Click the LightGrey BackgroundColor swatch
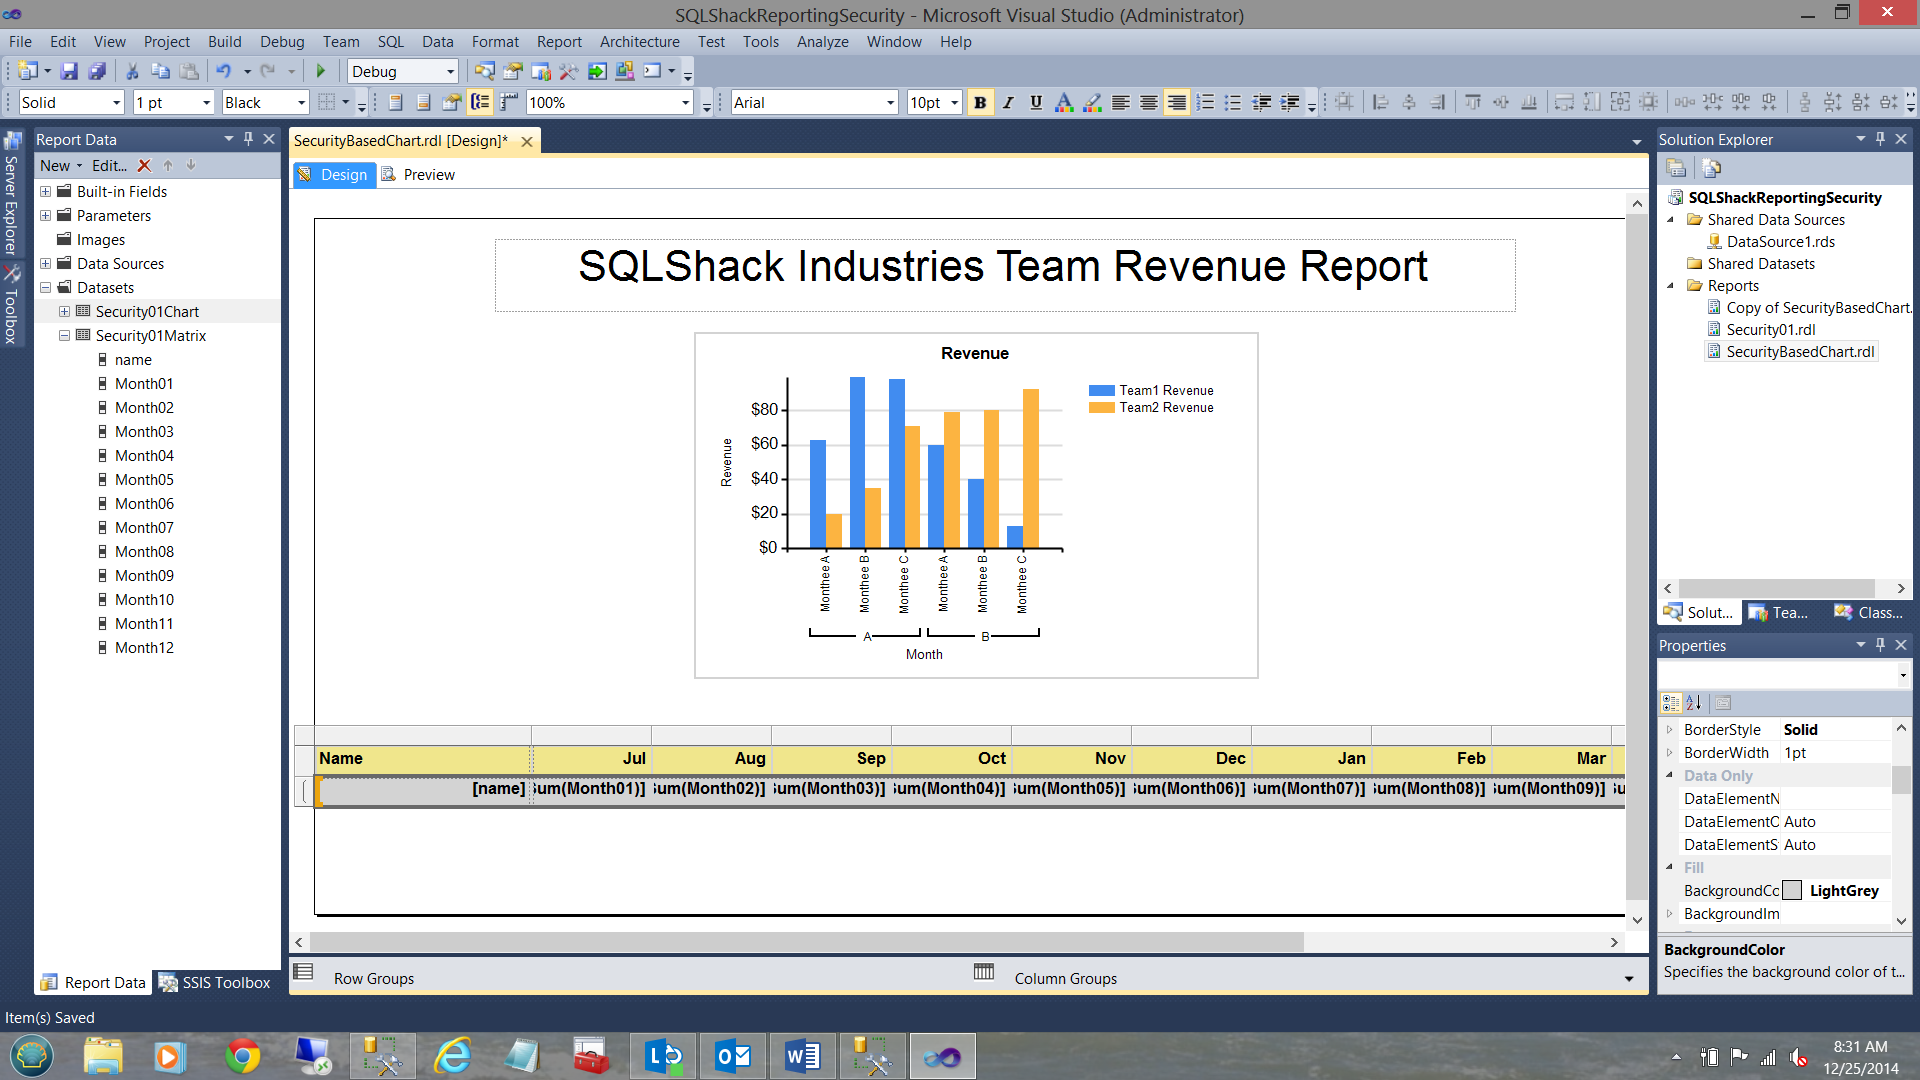1920x1080 pixels. click(x=1792, y=890)
